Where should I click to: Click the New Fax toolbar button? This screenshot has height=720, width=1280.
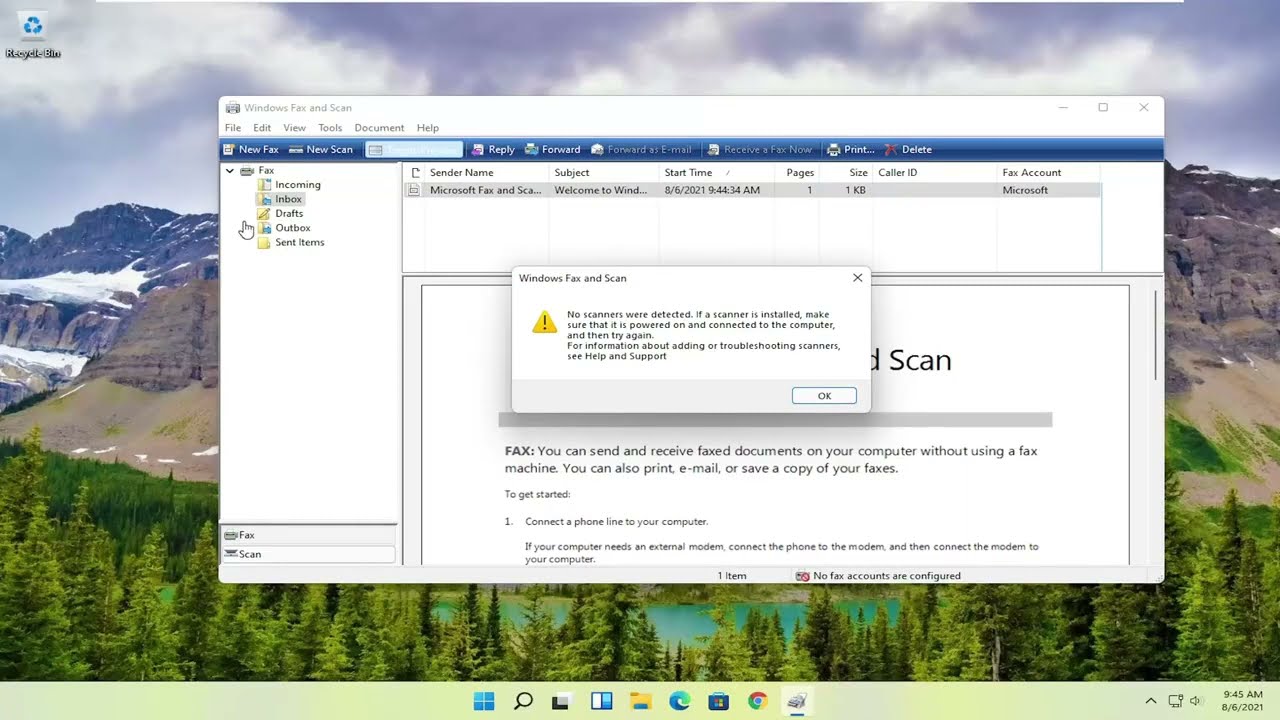click(250, 149)
